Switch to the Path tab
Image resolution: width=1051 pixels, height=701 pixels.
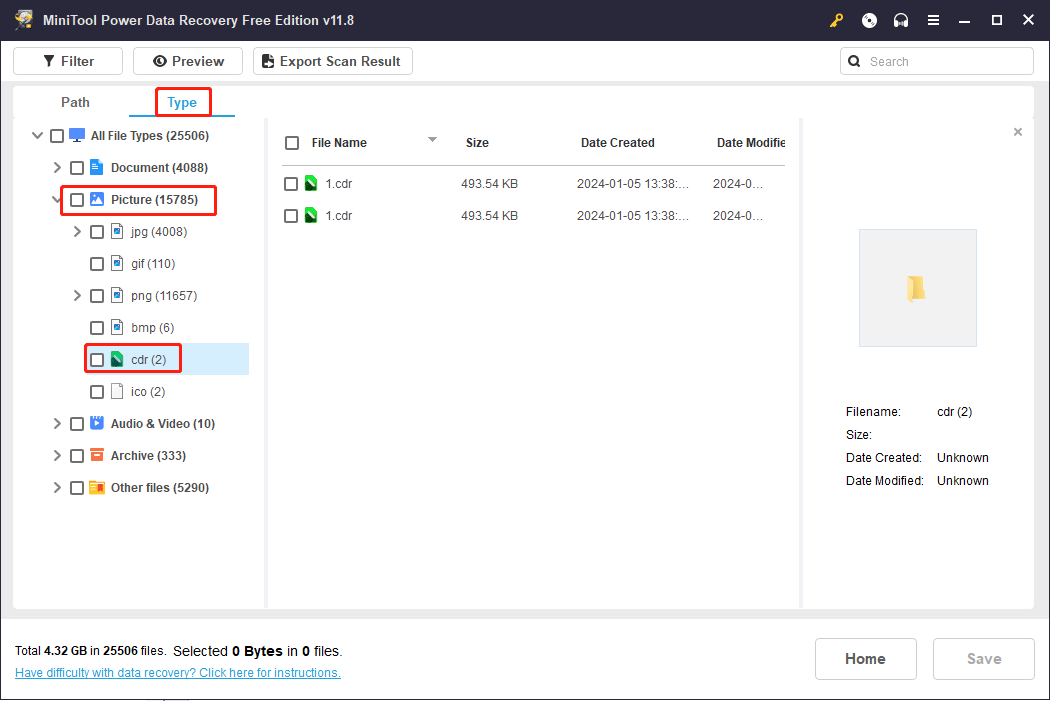coord(75,102)
